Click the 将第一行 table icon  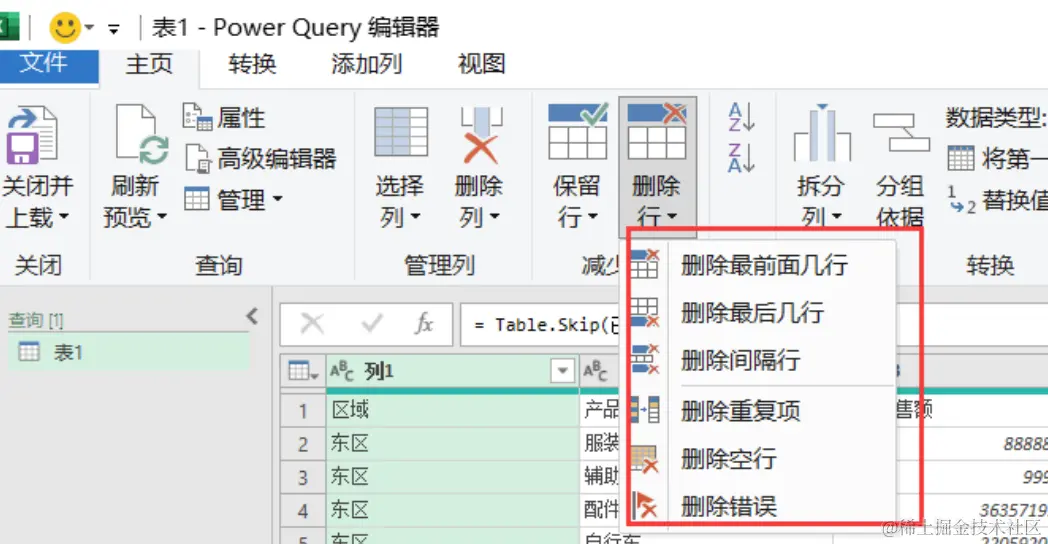coord(961,158)
